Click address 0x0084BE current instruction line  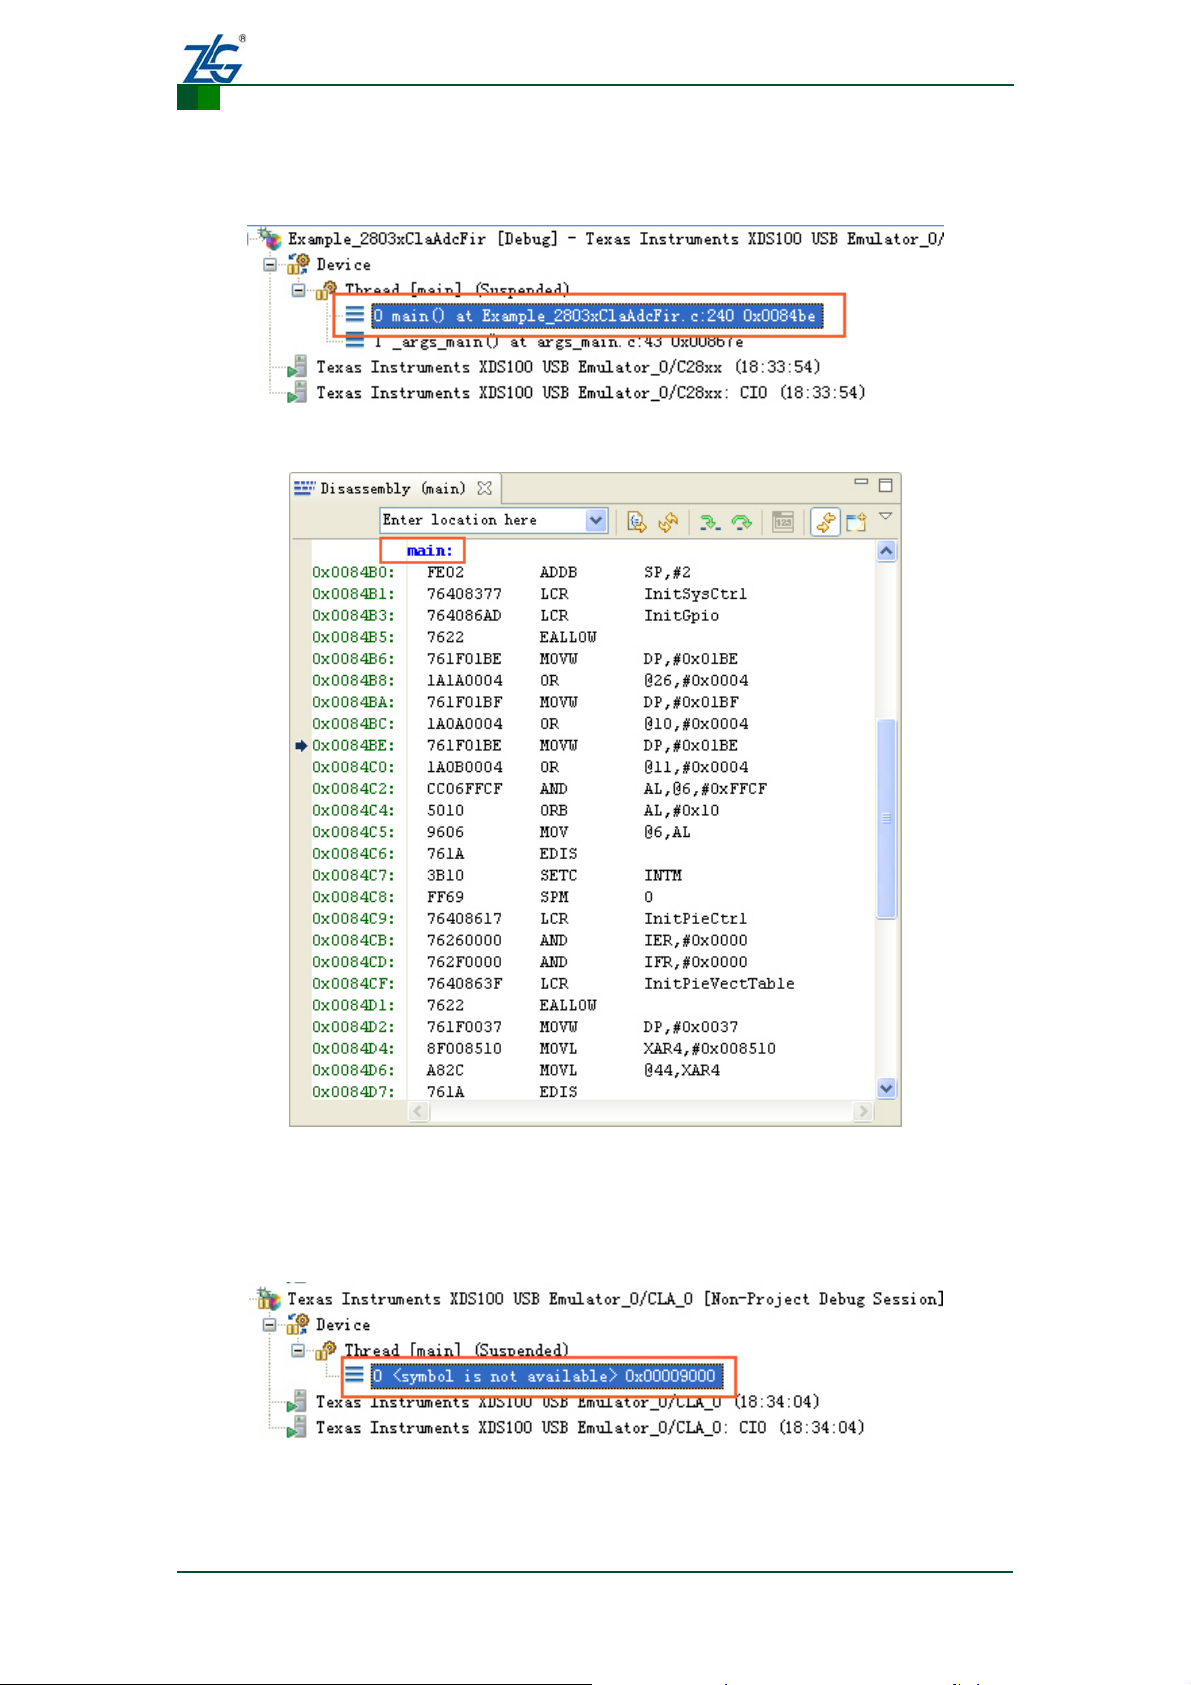(x=354, y=746)
